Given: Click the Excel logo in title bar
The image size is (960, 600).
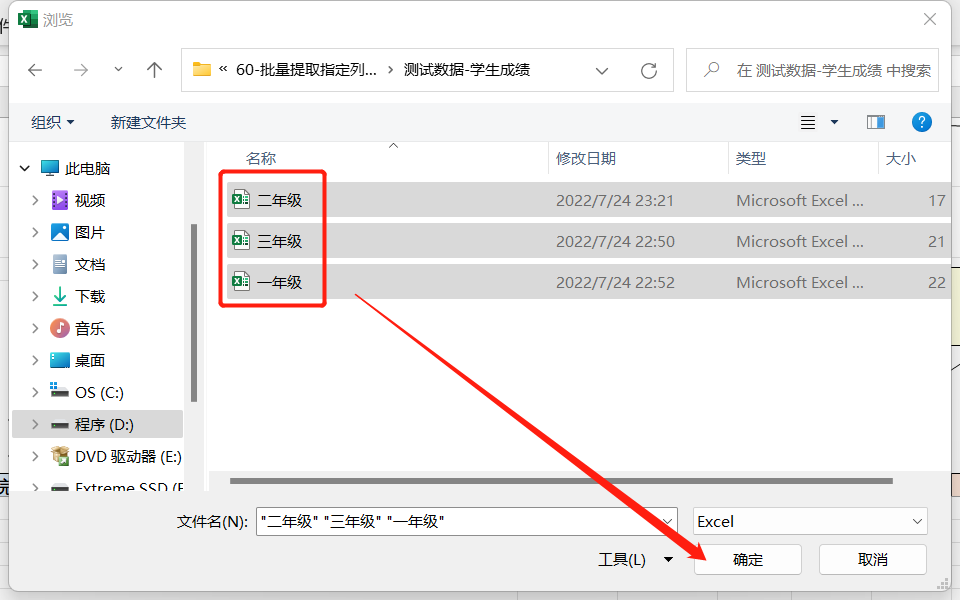Looking at the screenshot, I should (x=28, y=20).
